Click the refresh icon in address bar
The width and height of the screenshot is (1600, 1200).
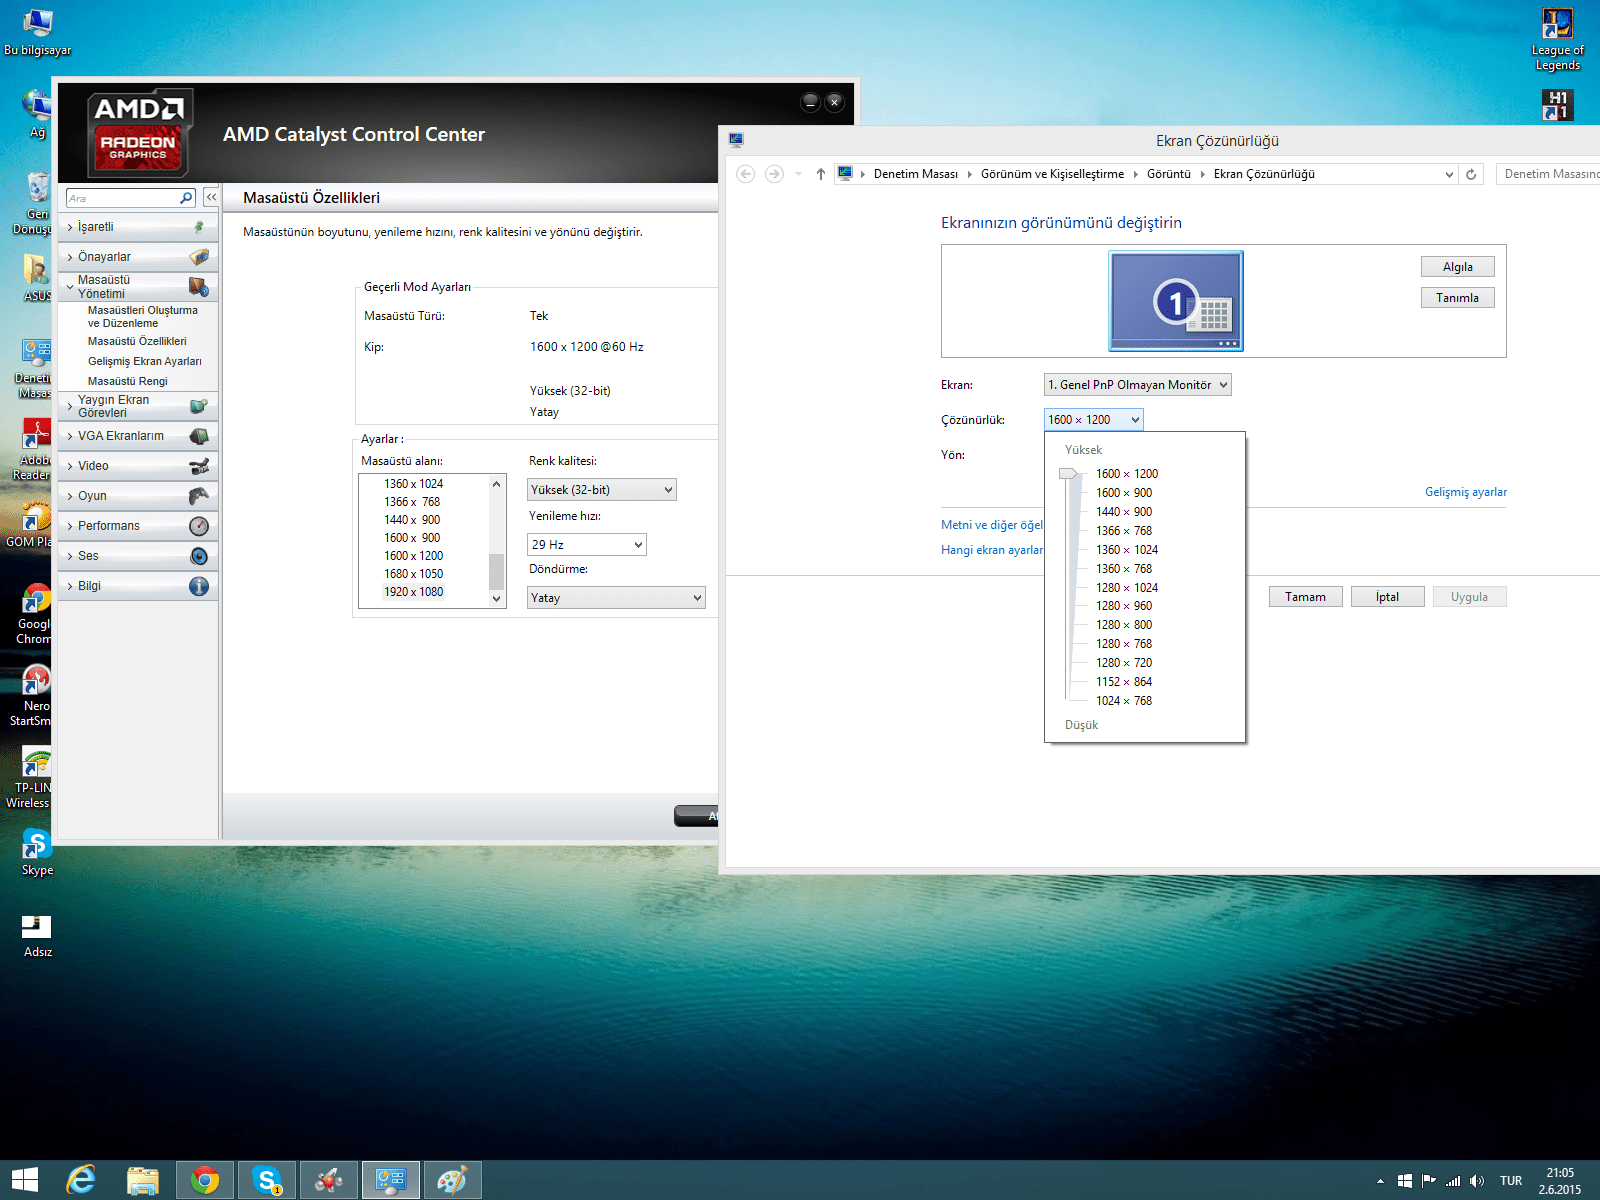[1471, 174]
